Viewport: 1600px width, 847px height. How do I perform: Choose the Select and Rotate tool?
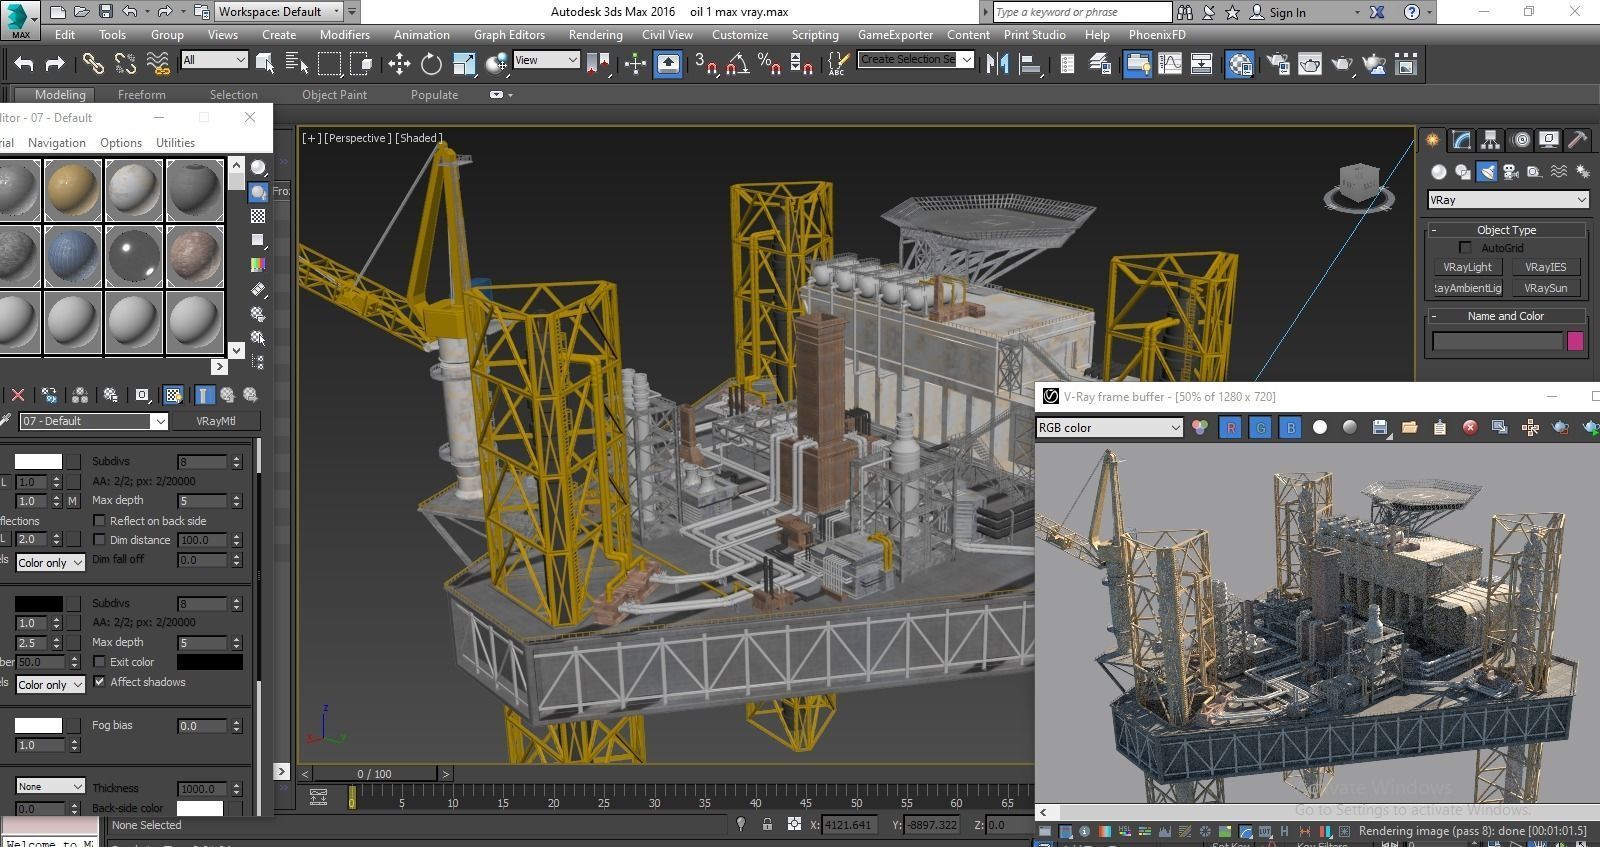tap(431, 64)
